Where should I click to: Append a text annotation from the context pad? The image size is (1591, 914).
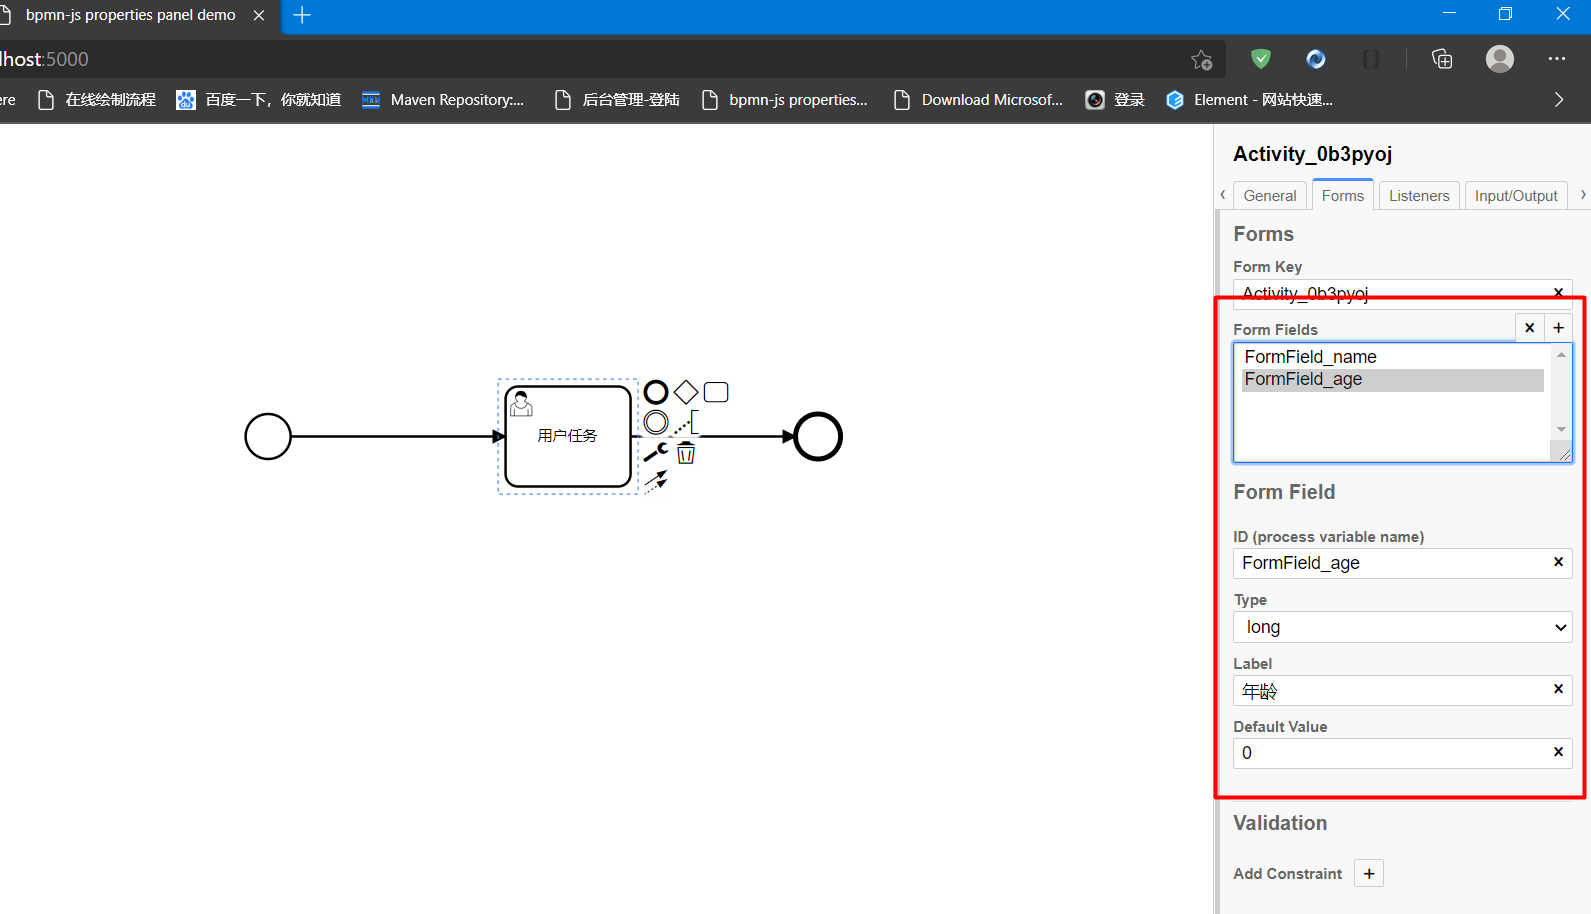pos(686,422)
